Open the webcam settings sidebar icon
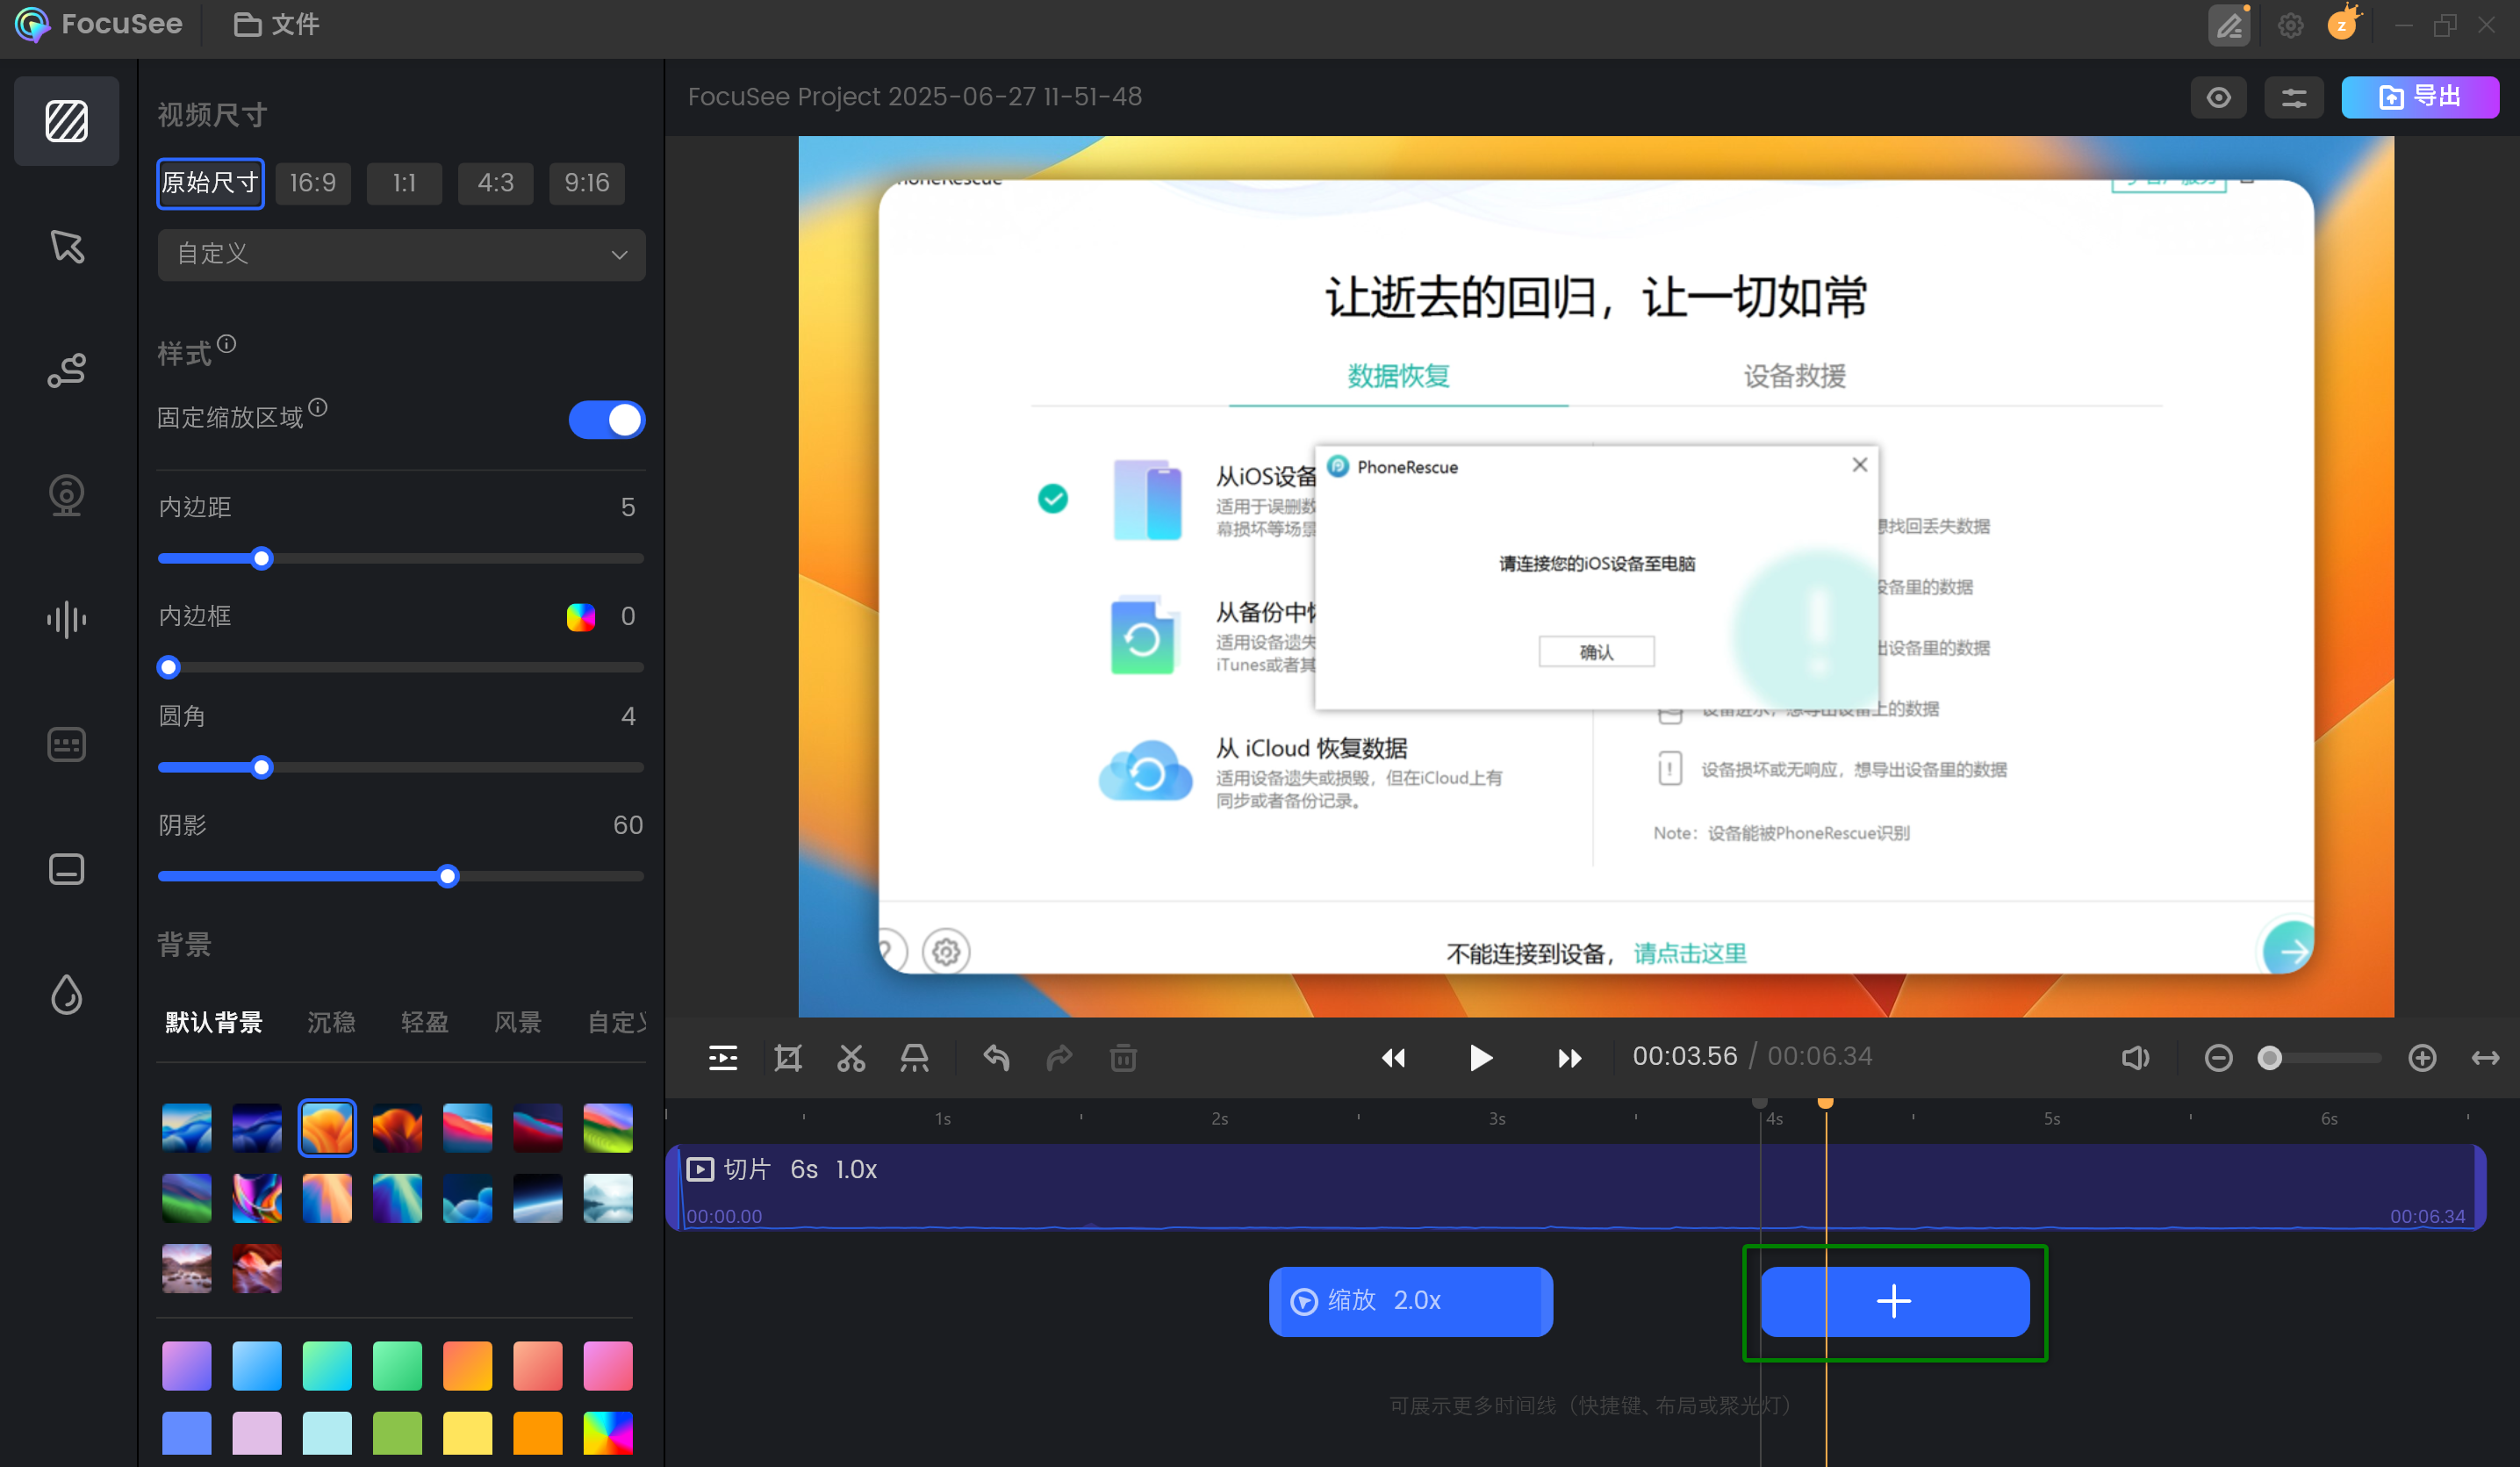Viewport: 2520px width, 1467px height. coord(66,495)
